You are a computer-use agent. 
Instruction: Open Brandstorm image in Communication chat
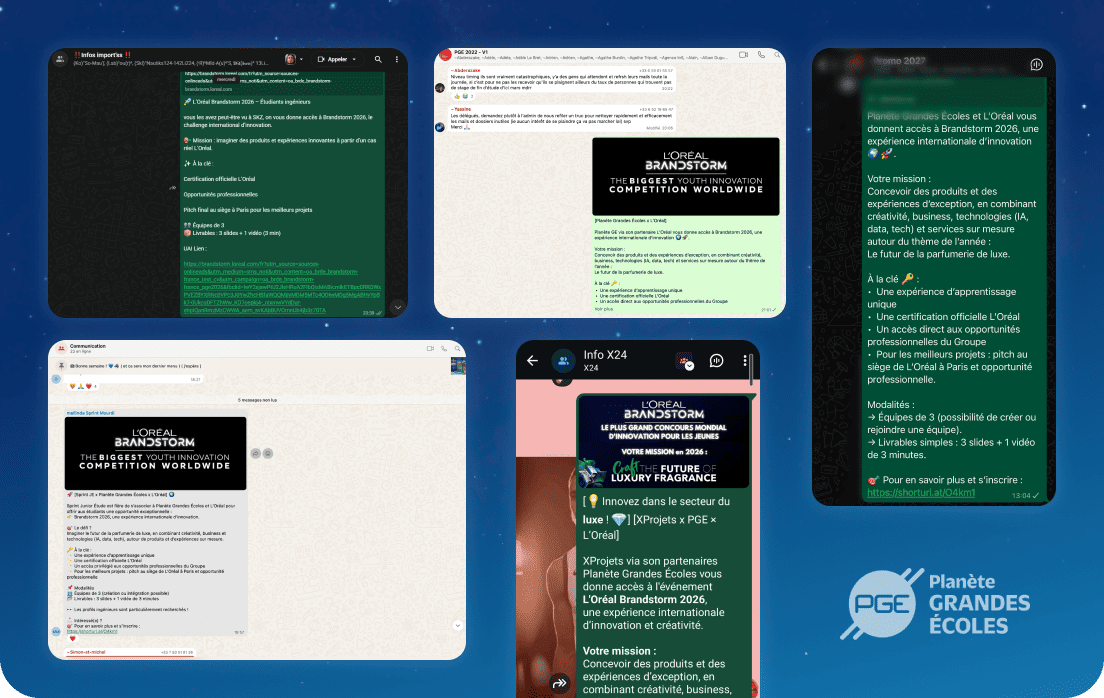[155, 453]
